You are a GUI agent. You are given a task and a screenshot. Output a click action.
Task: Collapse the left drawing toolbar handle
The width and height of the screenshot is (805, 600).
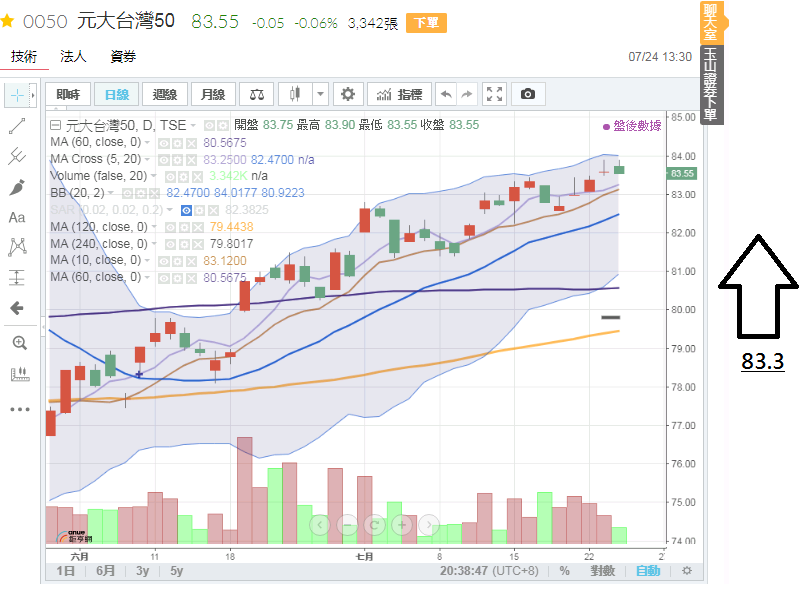[43, 326]
